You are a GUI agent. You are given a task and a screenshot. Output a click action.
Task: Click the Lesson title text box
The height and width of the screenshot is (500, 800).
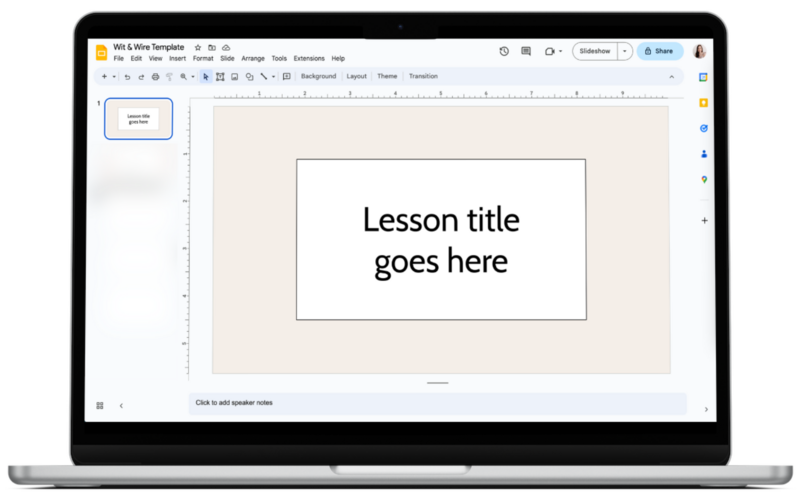[441, 239]
